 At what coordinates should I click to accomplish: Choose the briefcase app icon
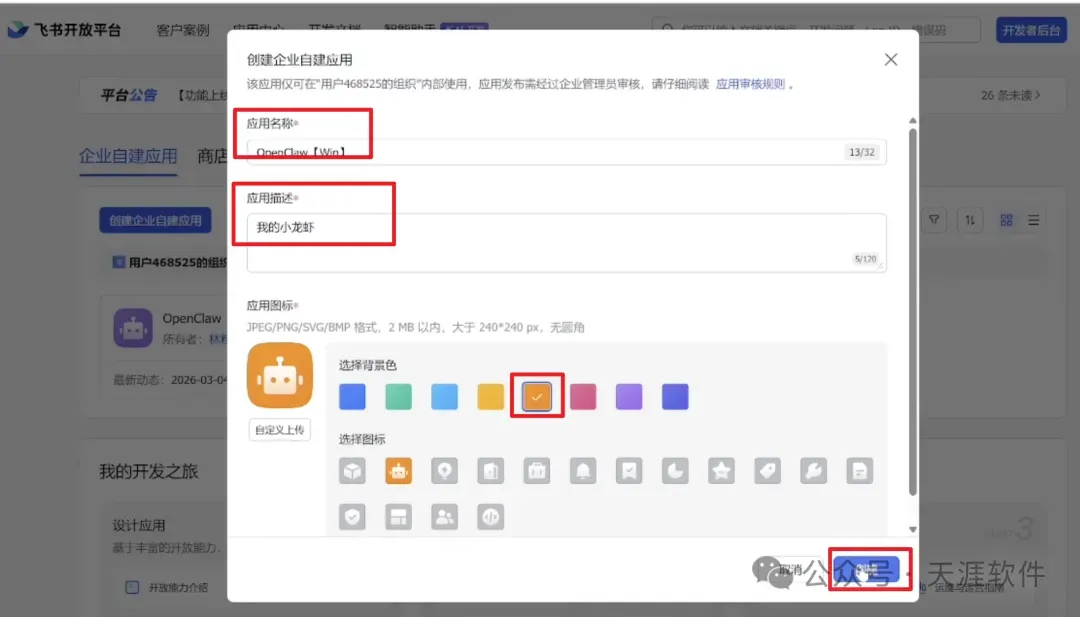537,471
